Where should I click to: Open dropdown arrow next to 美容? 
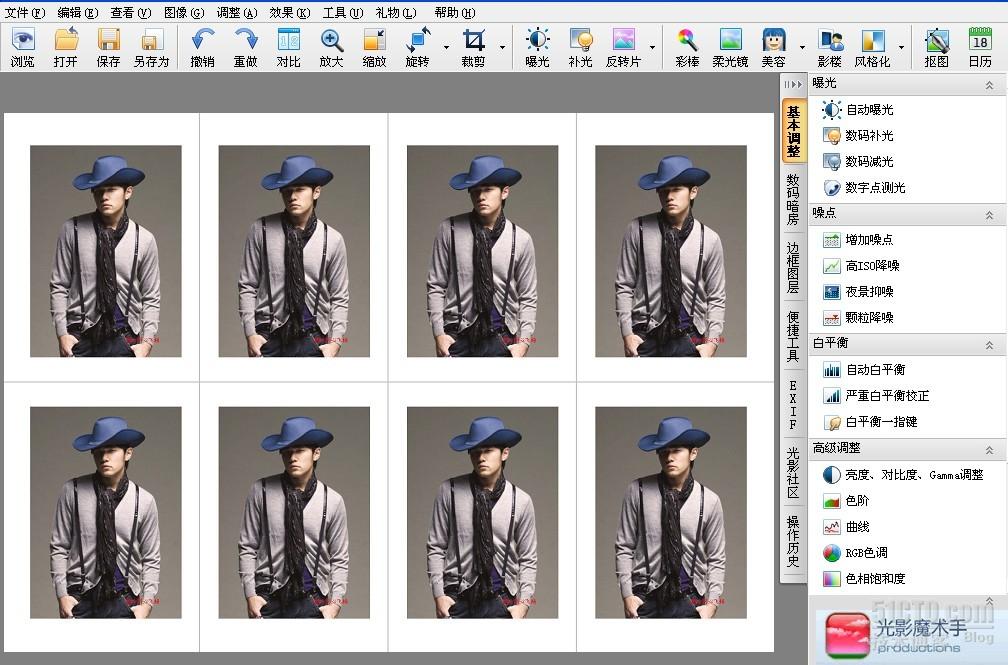click(x=802, y=48)
